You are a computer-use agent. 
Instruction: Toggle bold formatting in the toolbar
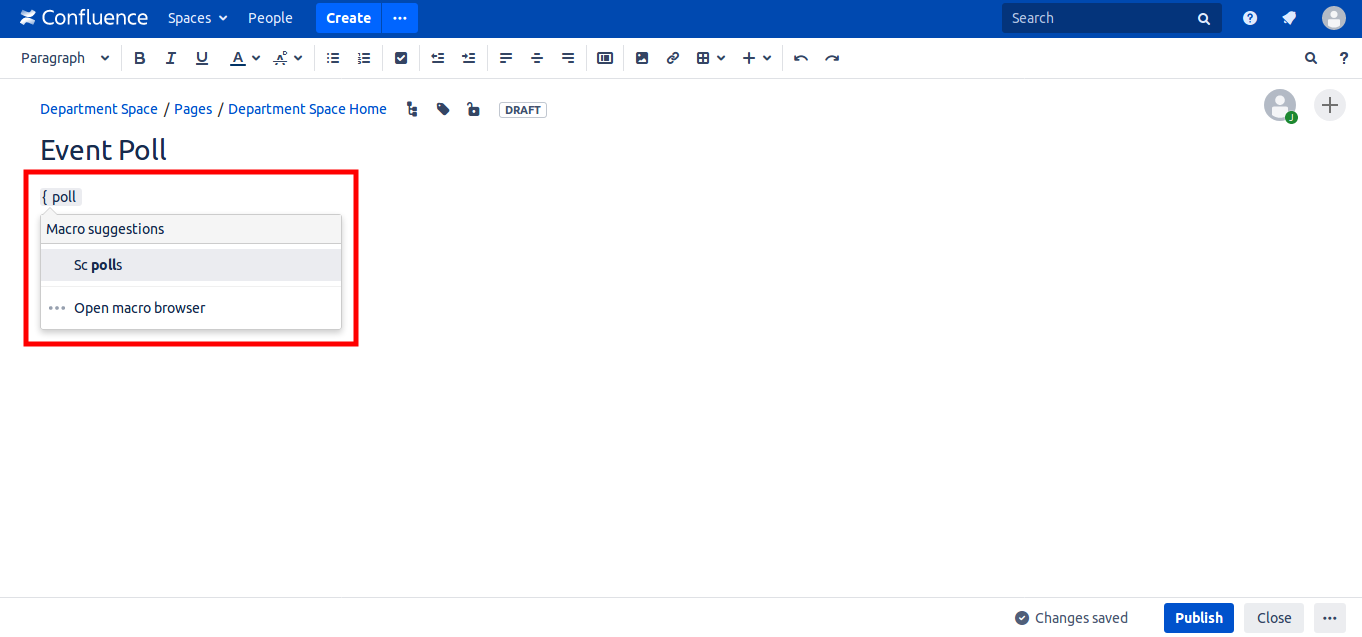[x=140, y=58]
